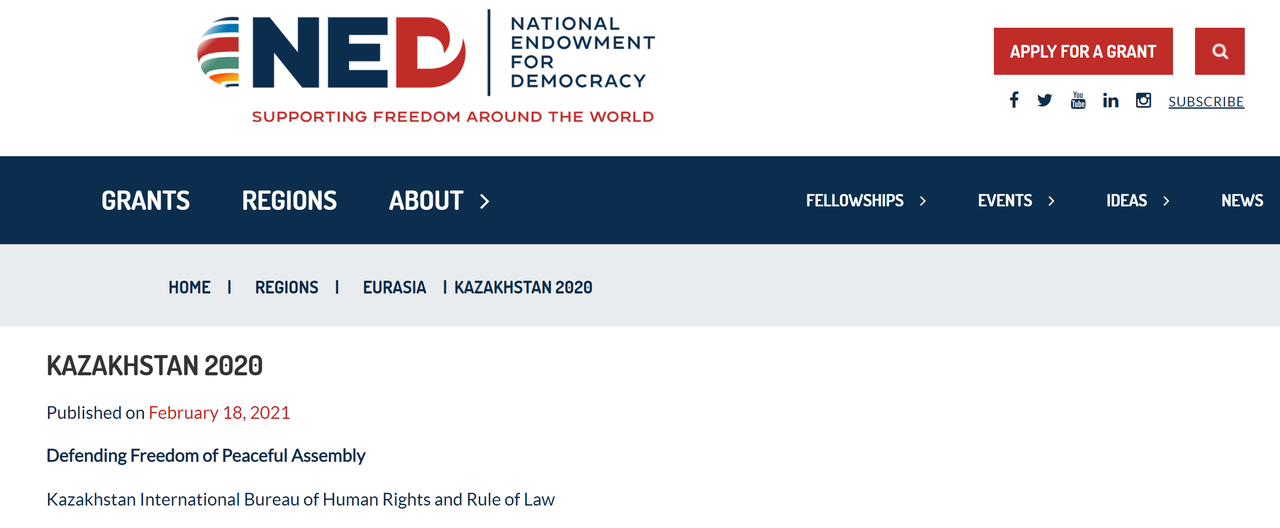Click the February 18, 2021 date link

click(219, 412)
